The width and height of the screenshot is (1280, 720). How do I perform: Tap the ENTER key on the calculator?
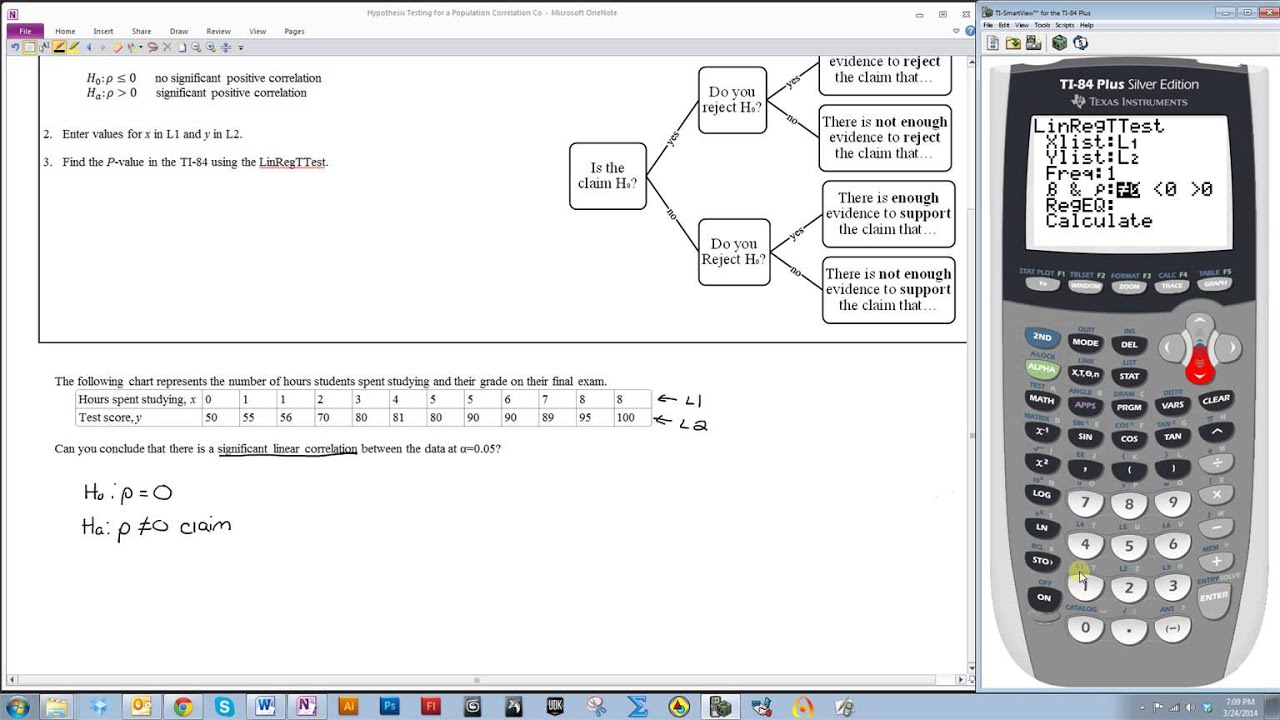pyautogui.click(x=1214, y=596)
